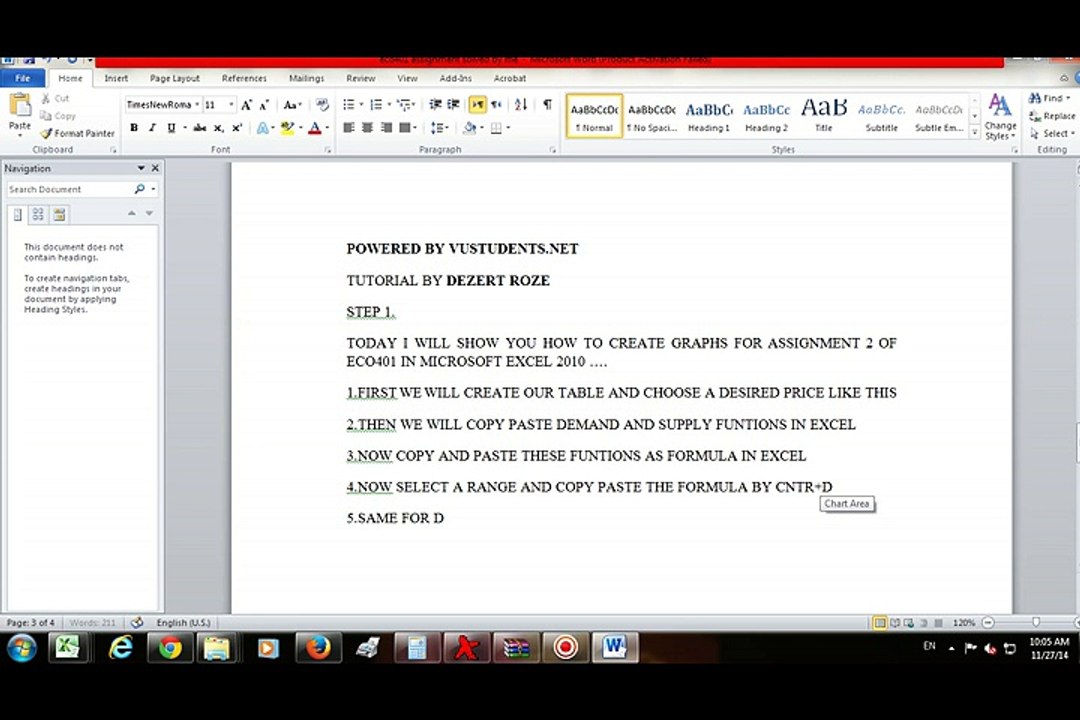
Task: Switch to the References tab
Action: click(x=244, y=79)
